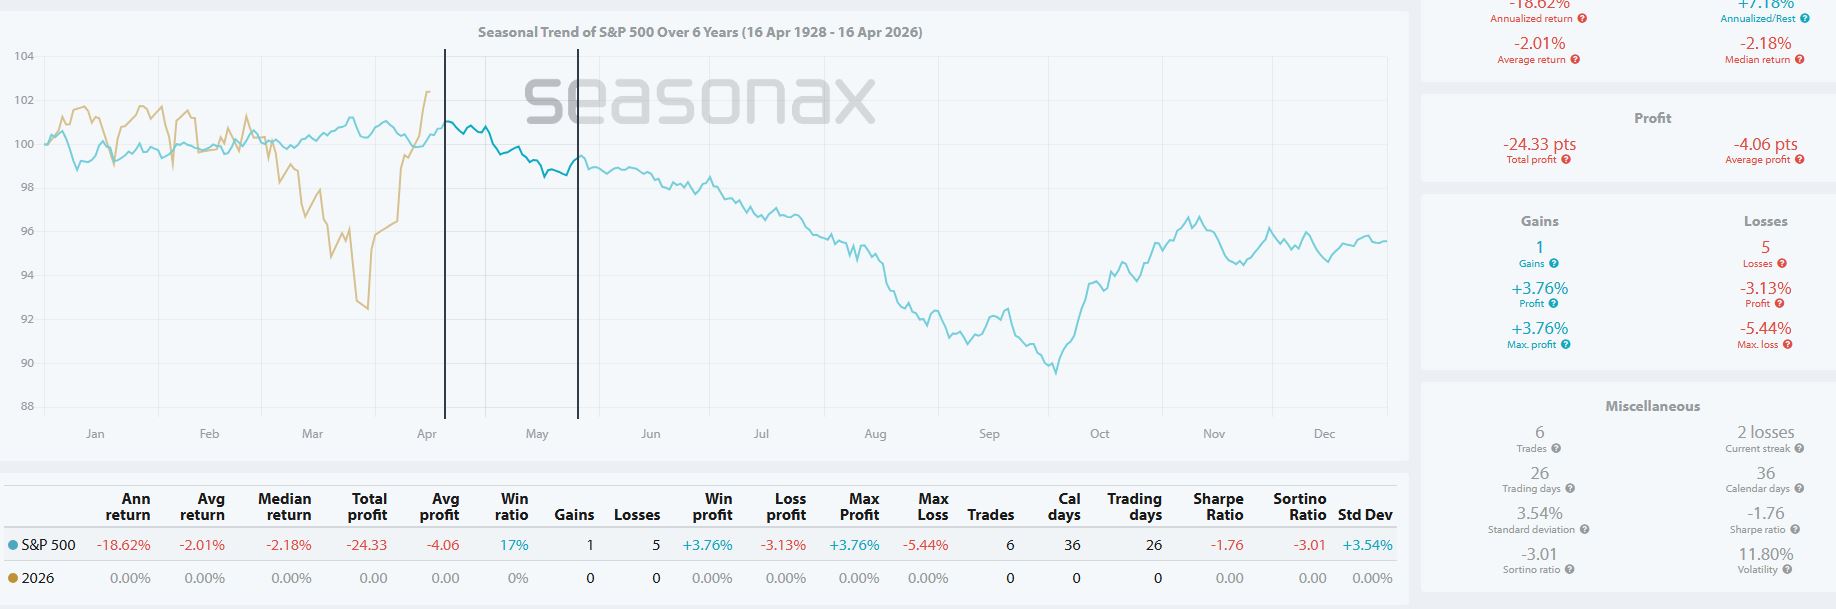Click the Seasonal Trend chart title

700,32
